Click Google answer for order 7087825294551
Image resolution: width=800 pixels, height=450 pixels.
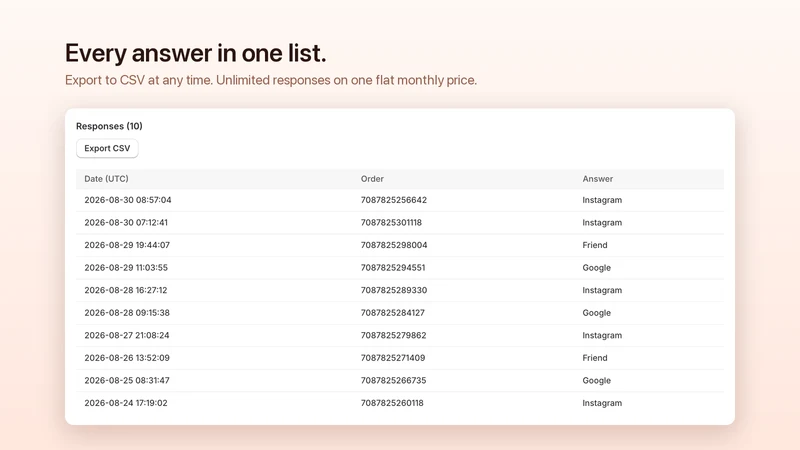[596, 268]
